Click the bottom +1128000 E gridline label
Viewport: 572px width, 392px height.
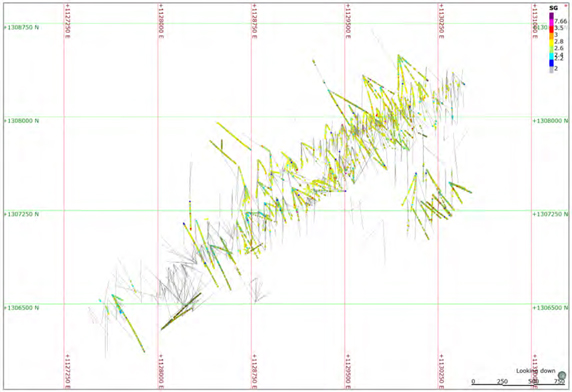(161, 371)
